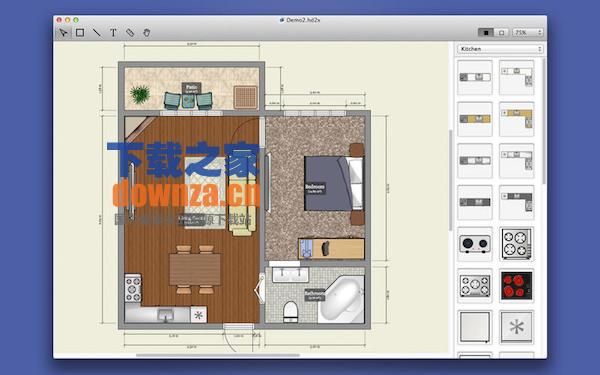
Task: Pick the dark gray straight counter thumbnail
Action: [x=475, y=202]
